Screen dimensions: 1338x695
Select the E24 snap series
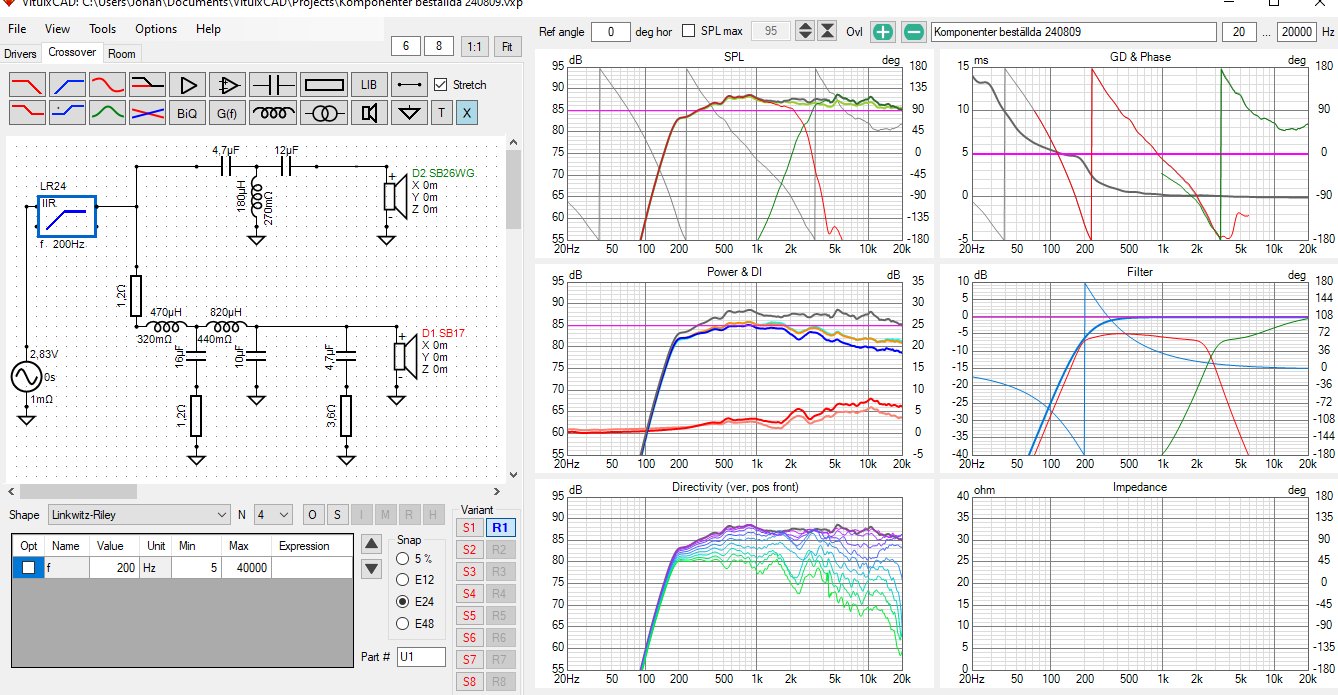(403, 602)
